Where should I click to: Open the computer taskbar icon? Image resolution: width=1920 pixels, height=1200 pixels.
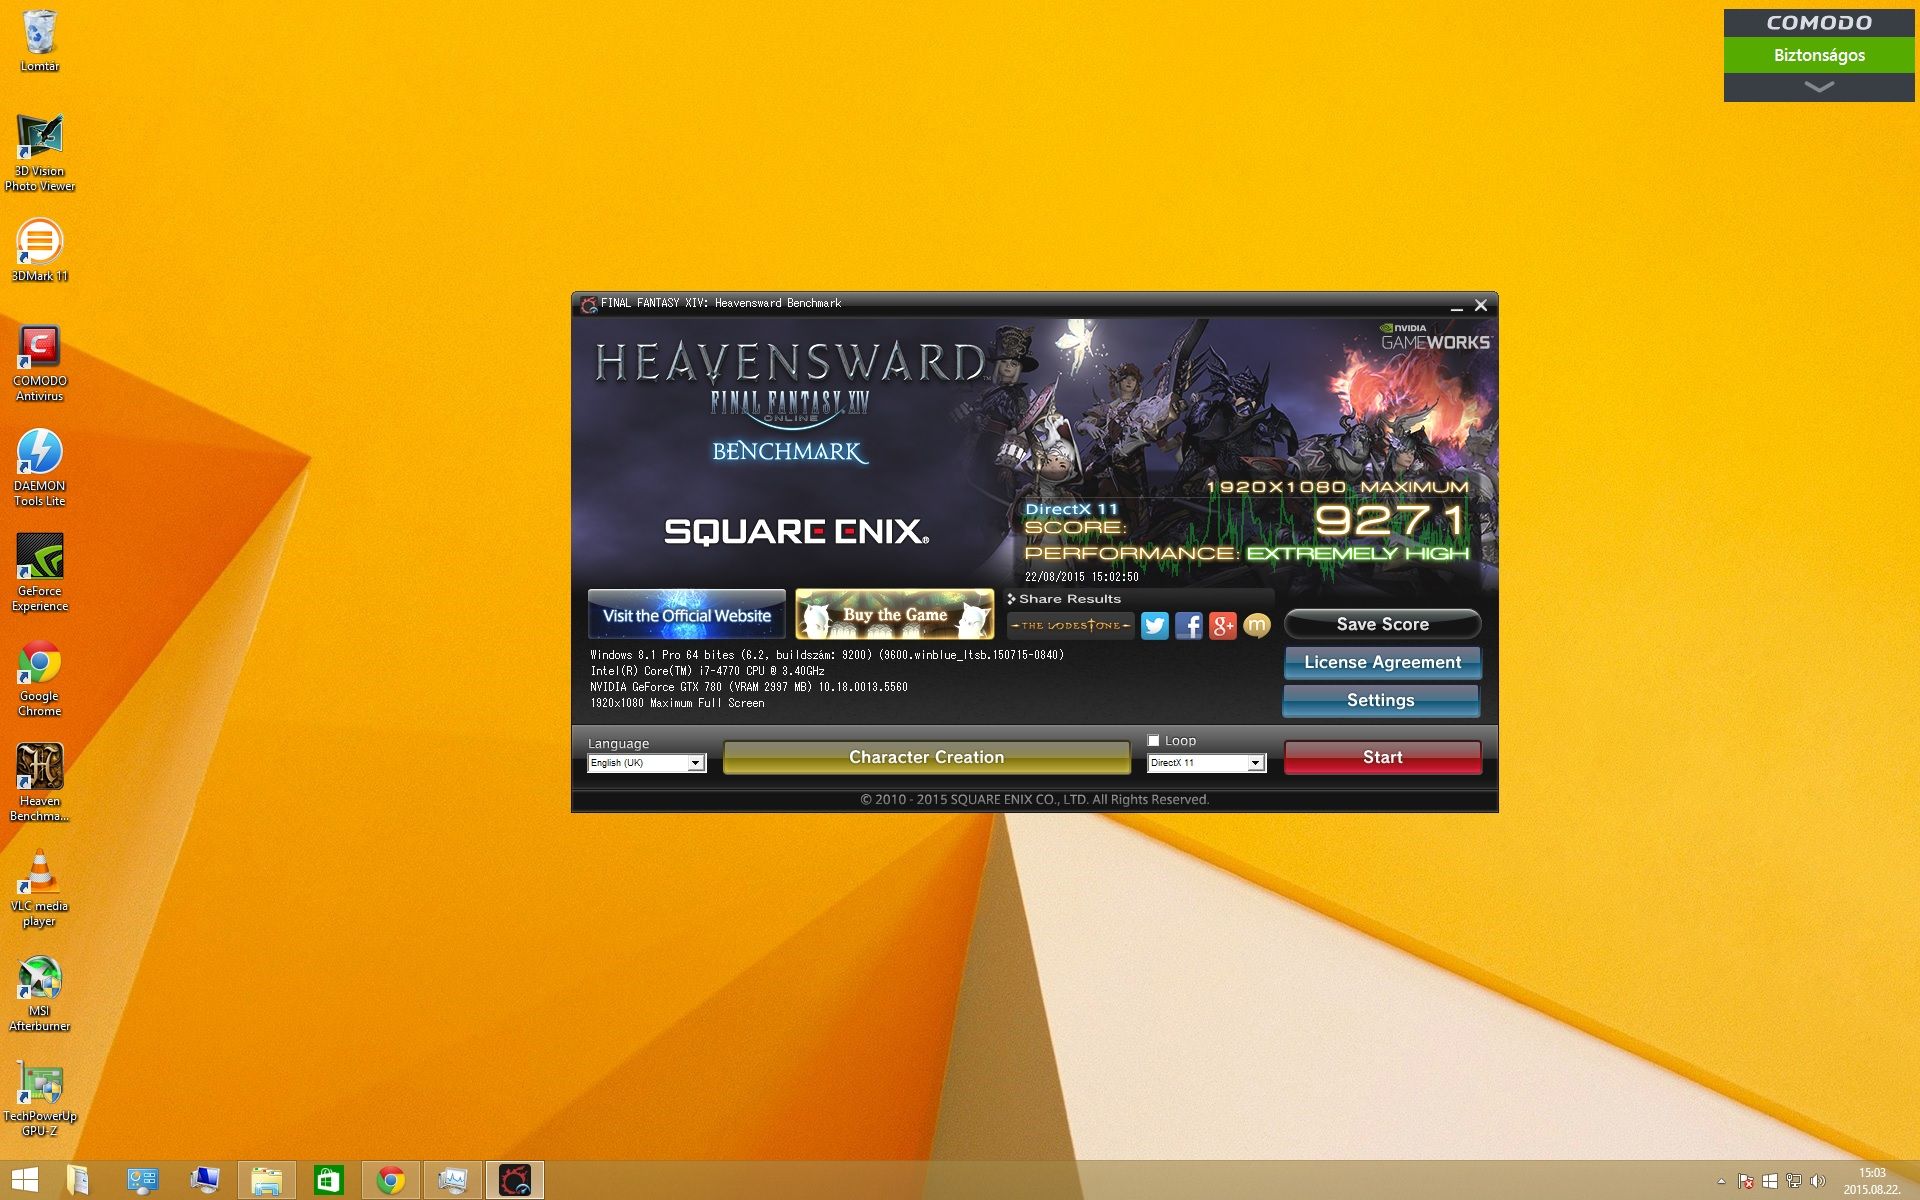point(205,1181)
